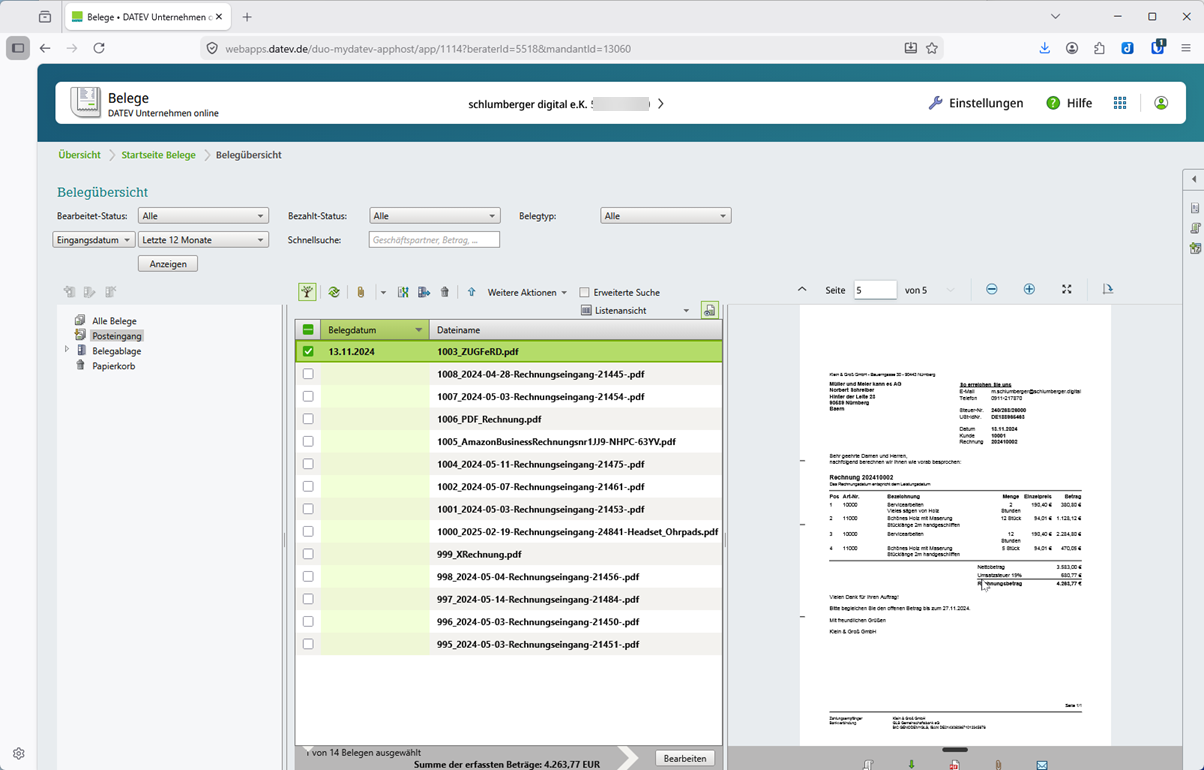Click the blue upward arrow upload icon
Image resolution: width=1204 pixels, height=770 pixels.
472,292
